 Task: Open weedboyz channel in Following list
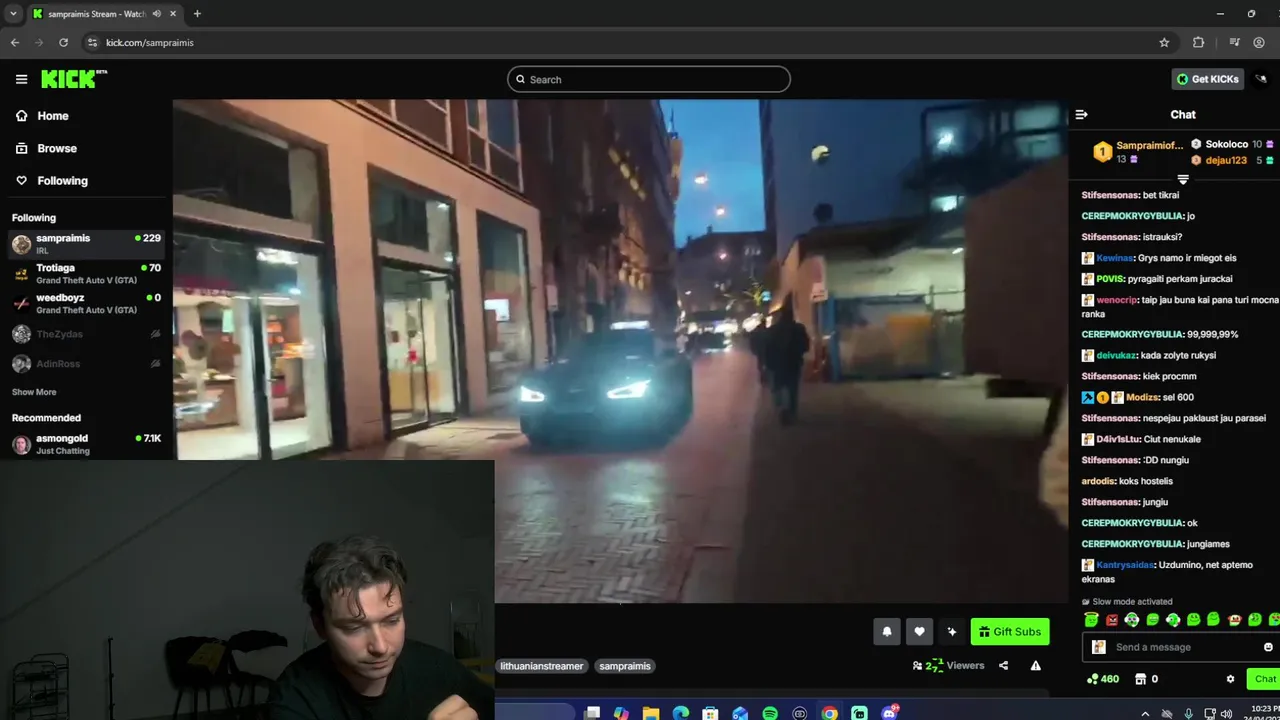pos(86,303)
